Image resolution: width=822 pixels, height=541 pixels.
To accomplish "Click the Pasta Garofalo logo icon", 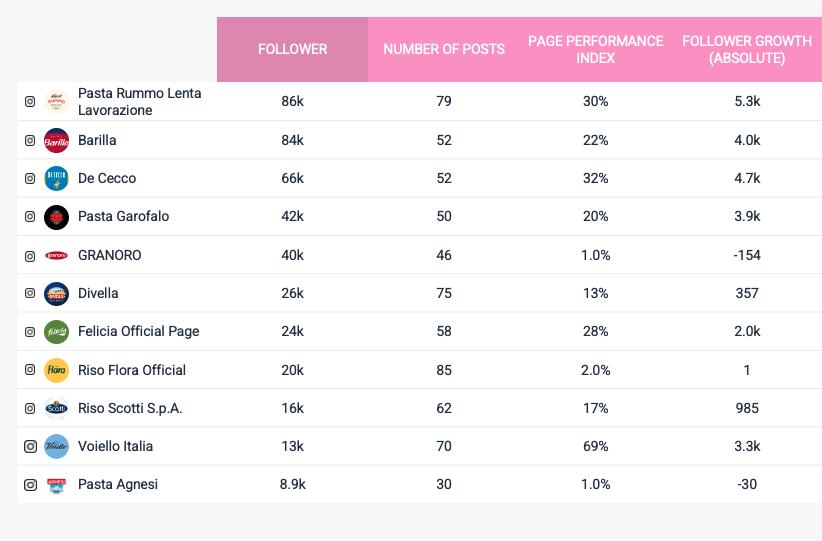I will [x=57, y=217].
